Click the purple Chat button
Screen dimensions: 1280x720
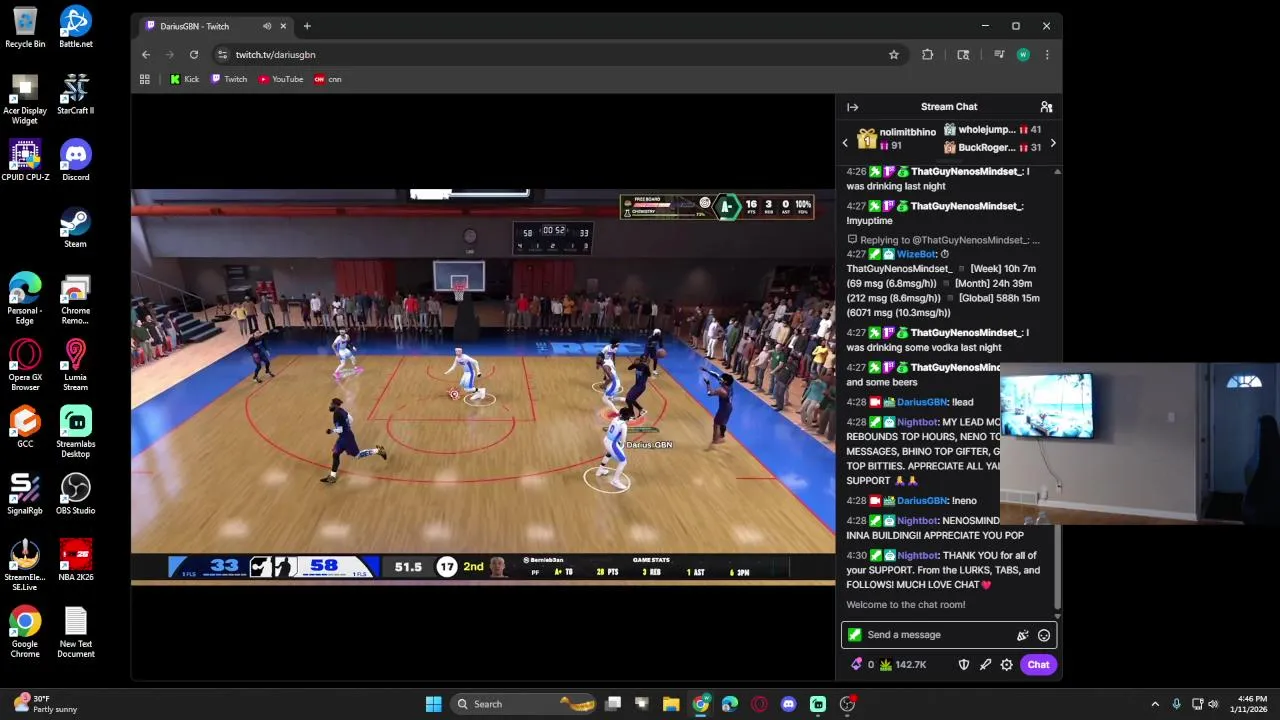click(x=1038, y=665)
